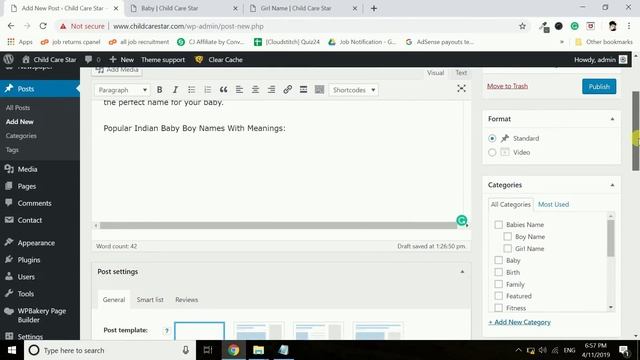Enable distraction-free writing mode
Screen dimensions: 640x360
[461, 89]
